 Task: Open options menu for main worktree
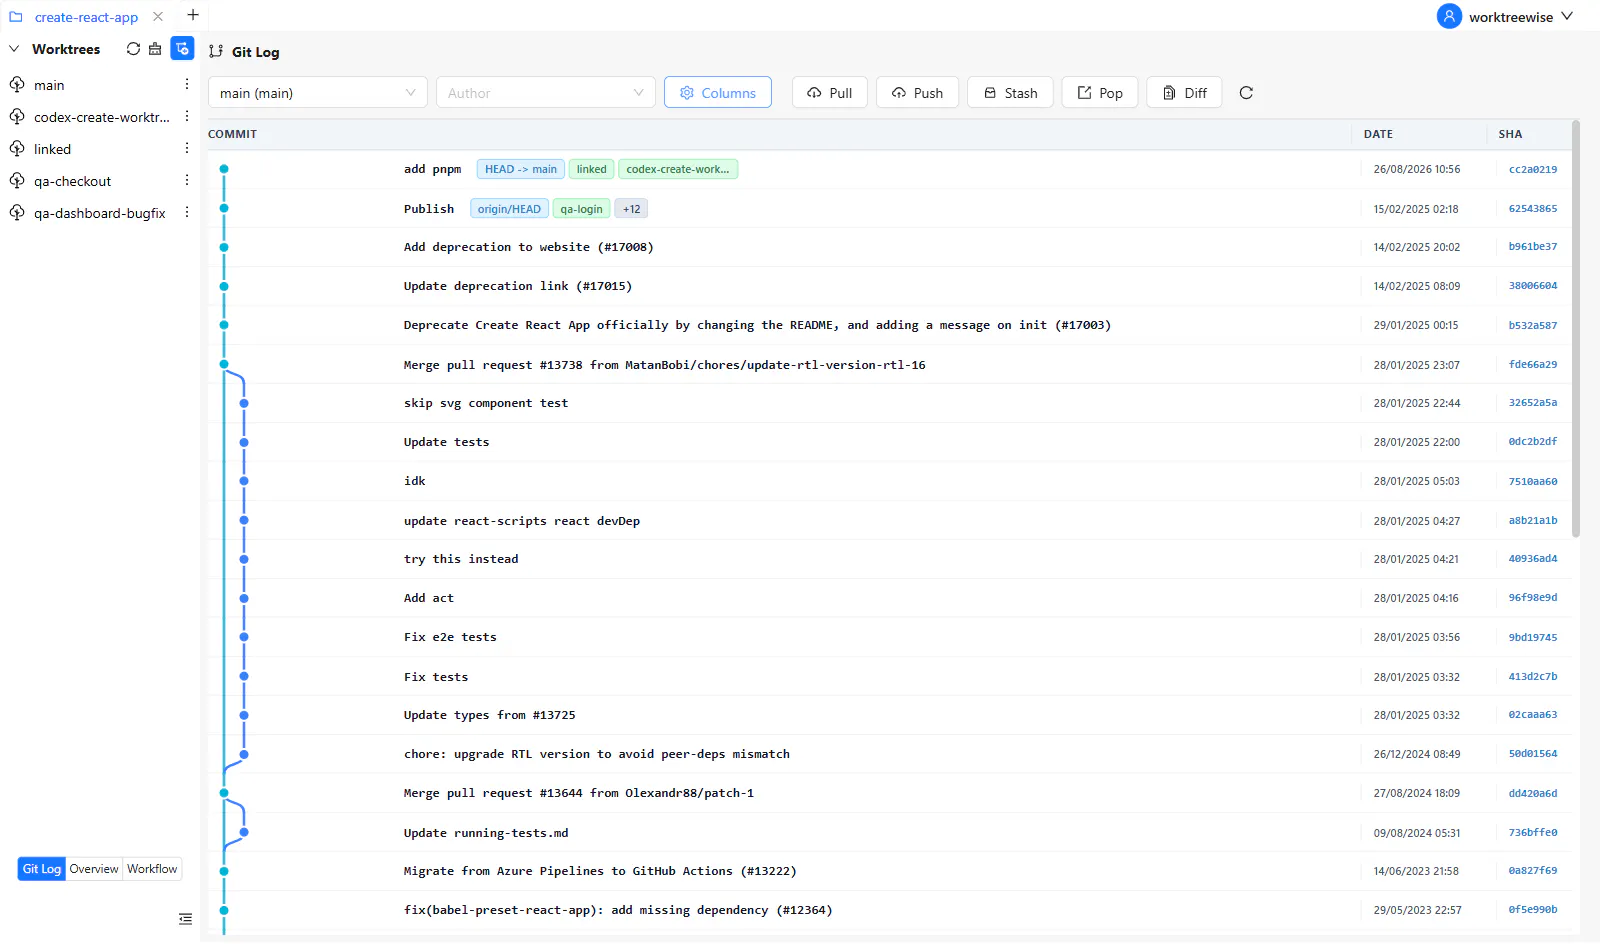point(187,85)
